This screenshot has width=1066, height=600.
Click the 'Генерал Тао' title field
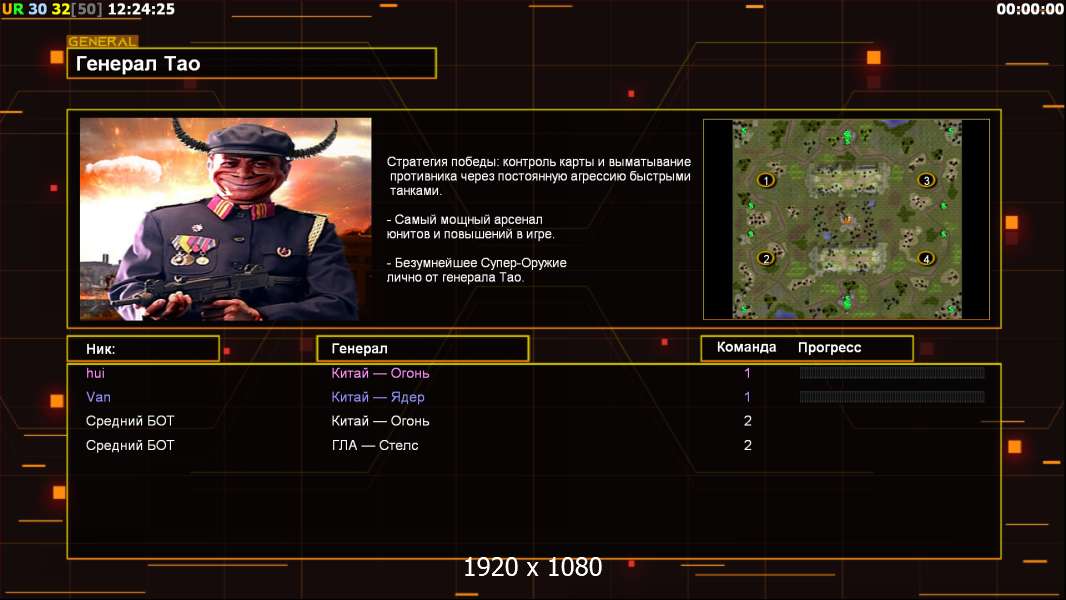(252, 63)
